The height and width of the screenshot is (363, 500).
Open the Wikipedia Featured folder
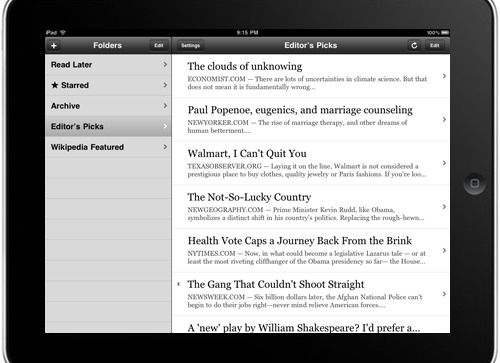pyautogui.click(x=108, y=147)
